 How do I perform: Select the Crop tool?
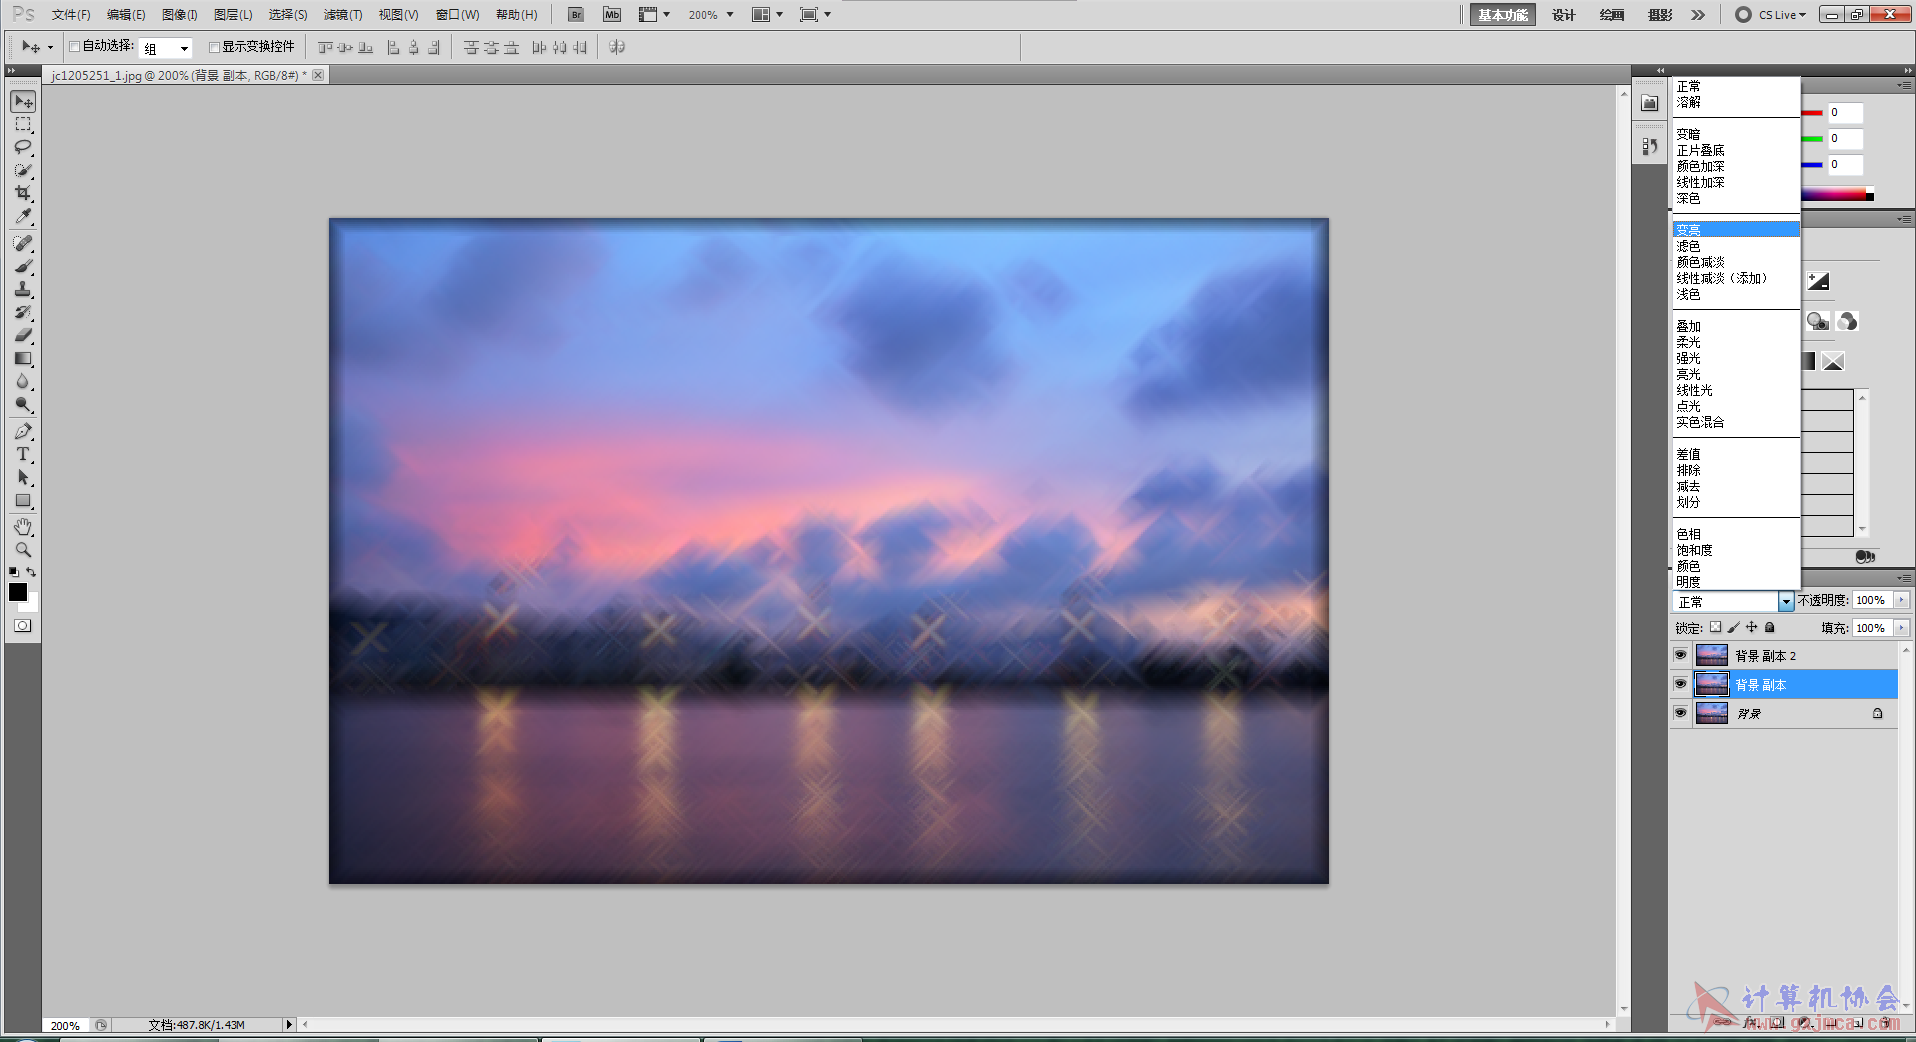tap(23, 193)
